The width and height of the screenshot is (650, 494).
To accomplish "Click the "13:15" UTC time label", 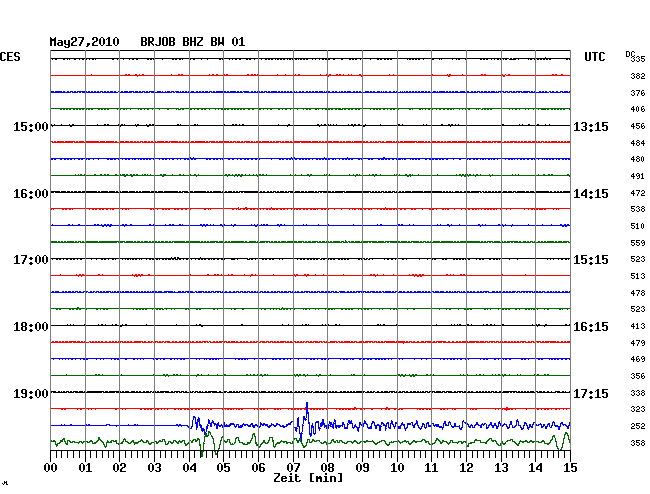I will coord(591,126).
